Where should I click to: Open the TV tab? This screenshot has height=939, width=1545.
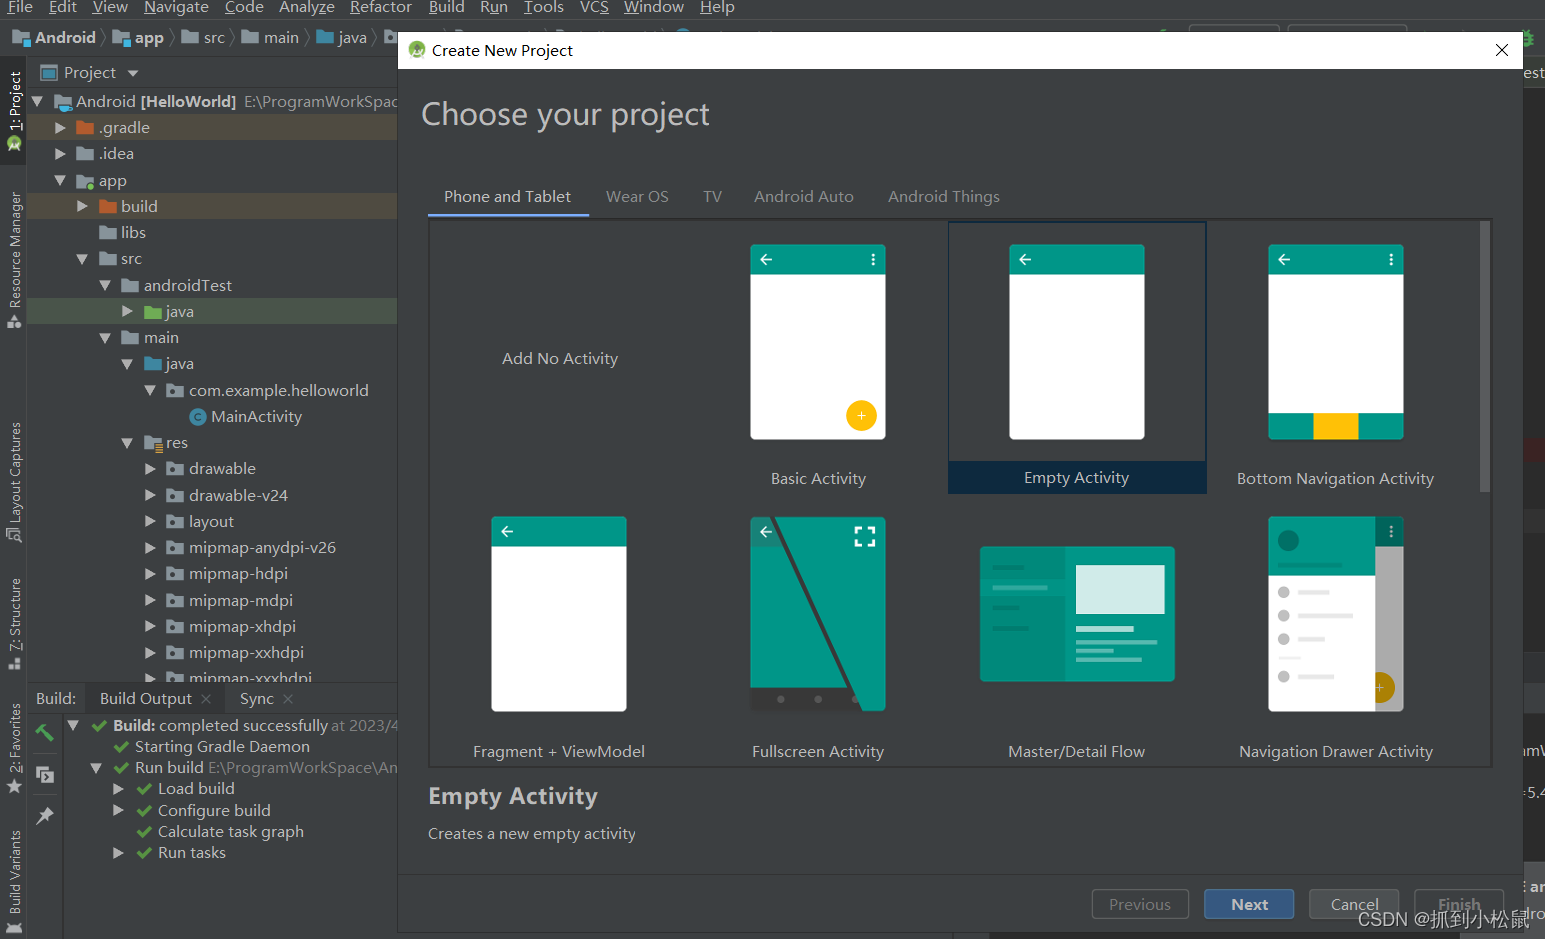(x=712, y=197)
